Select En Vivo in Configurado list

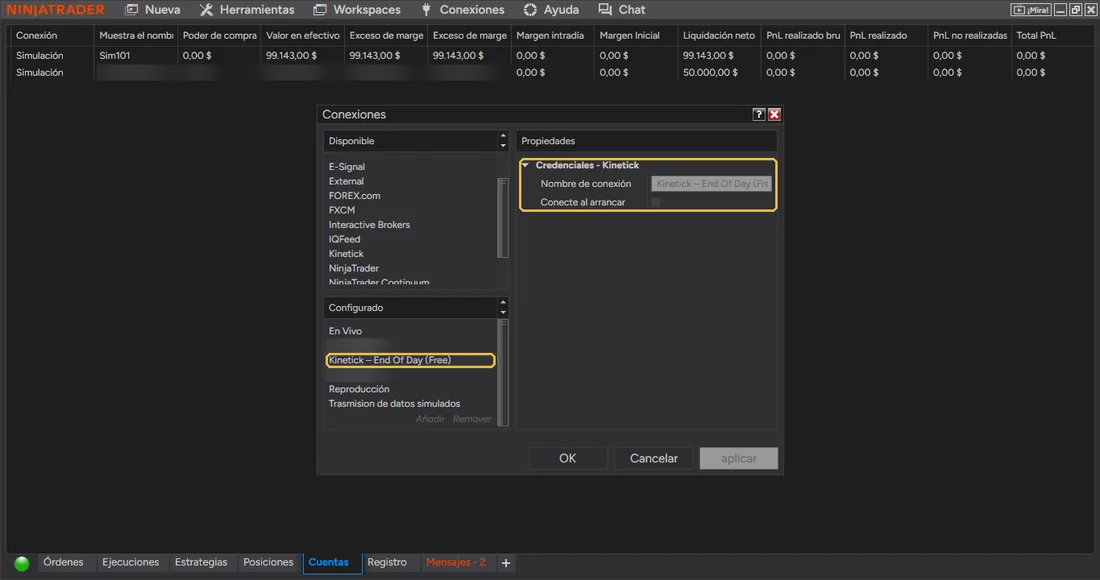345,331
